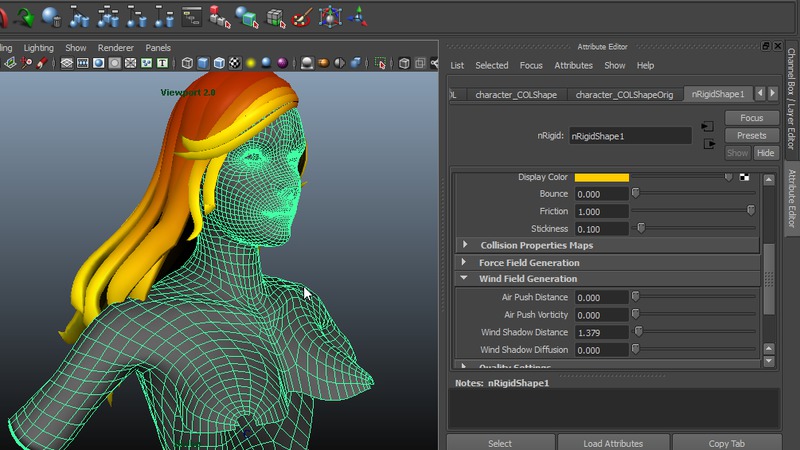Toggle the viewport grid display icon
The height and width of the screenshot is (450, 800).
point(67,63)
